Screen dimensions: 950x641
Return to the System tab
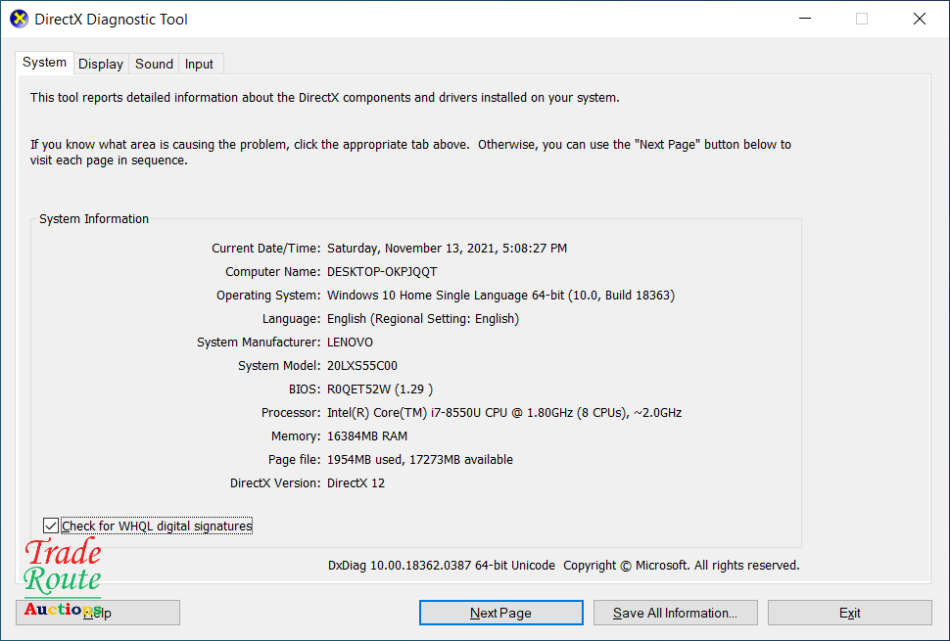pyautogui.click(x=44, y=62)
